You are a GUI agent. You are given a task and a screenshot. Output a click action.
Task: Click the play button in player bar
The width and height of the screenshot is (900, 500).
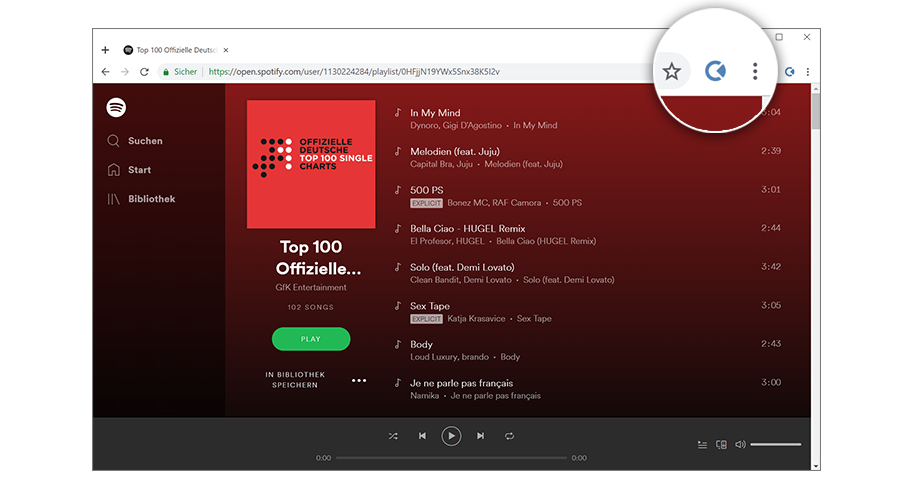(451, 436)
